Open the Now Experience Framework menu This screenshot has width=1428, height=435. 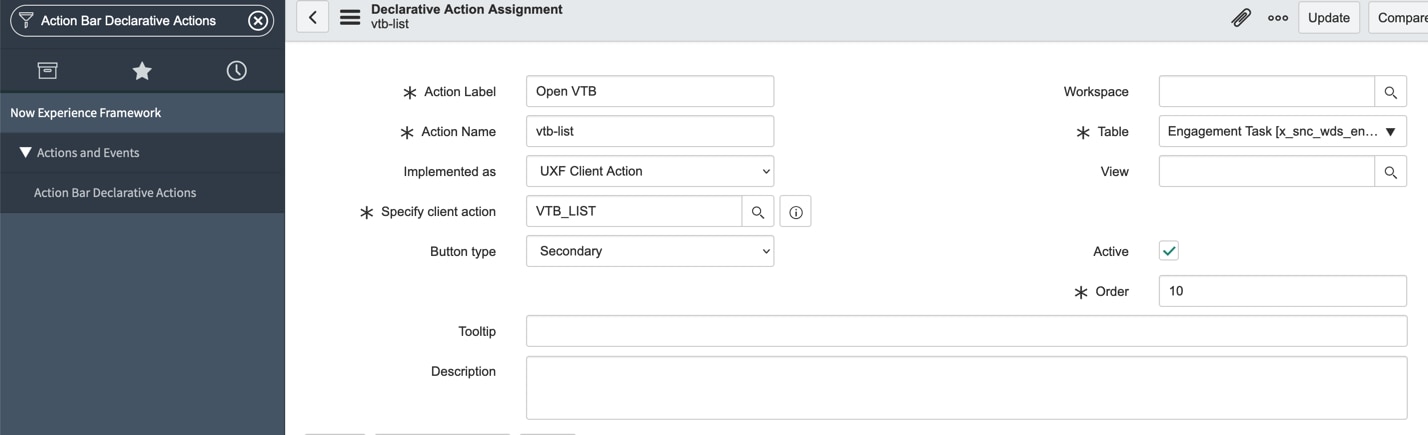pos(142,113)
